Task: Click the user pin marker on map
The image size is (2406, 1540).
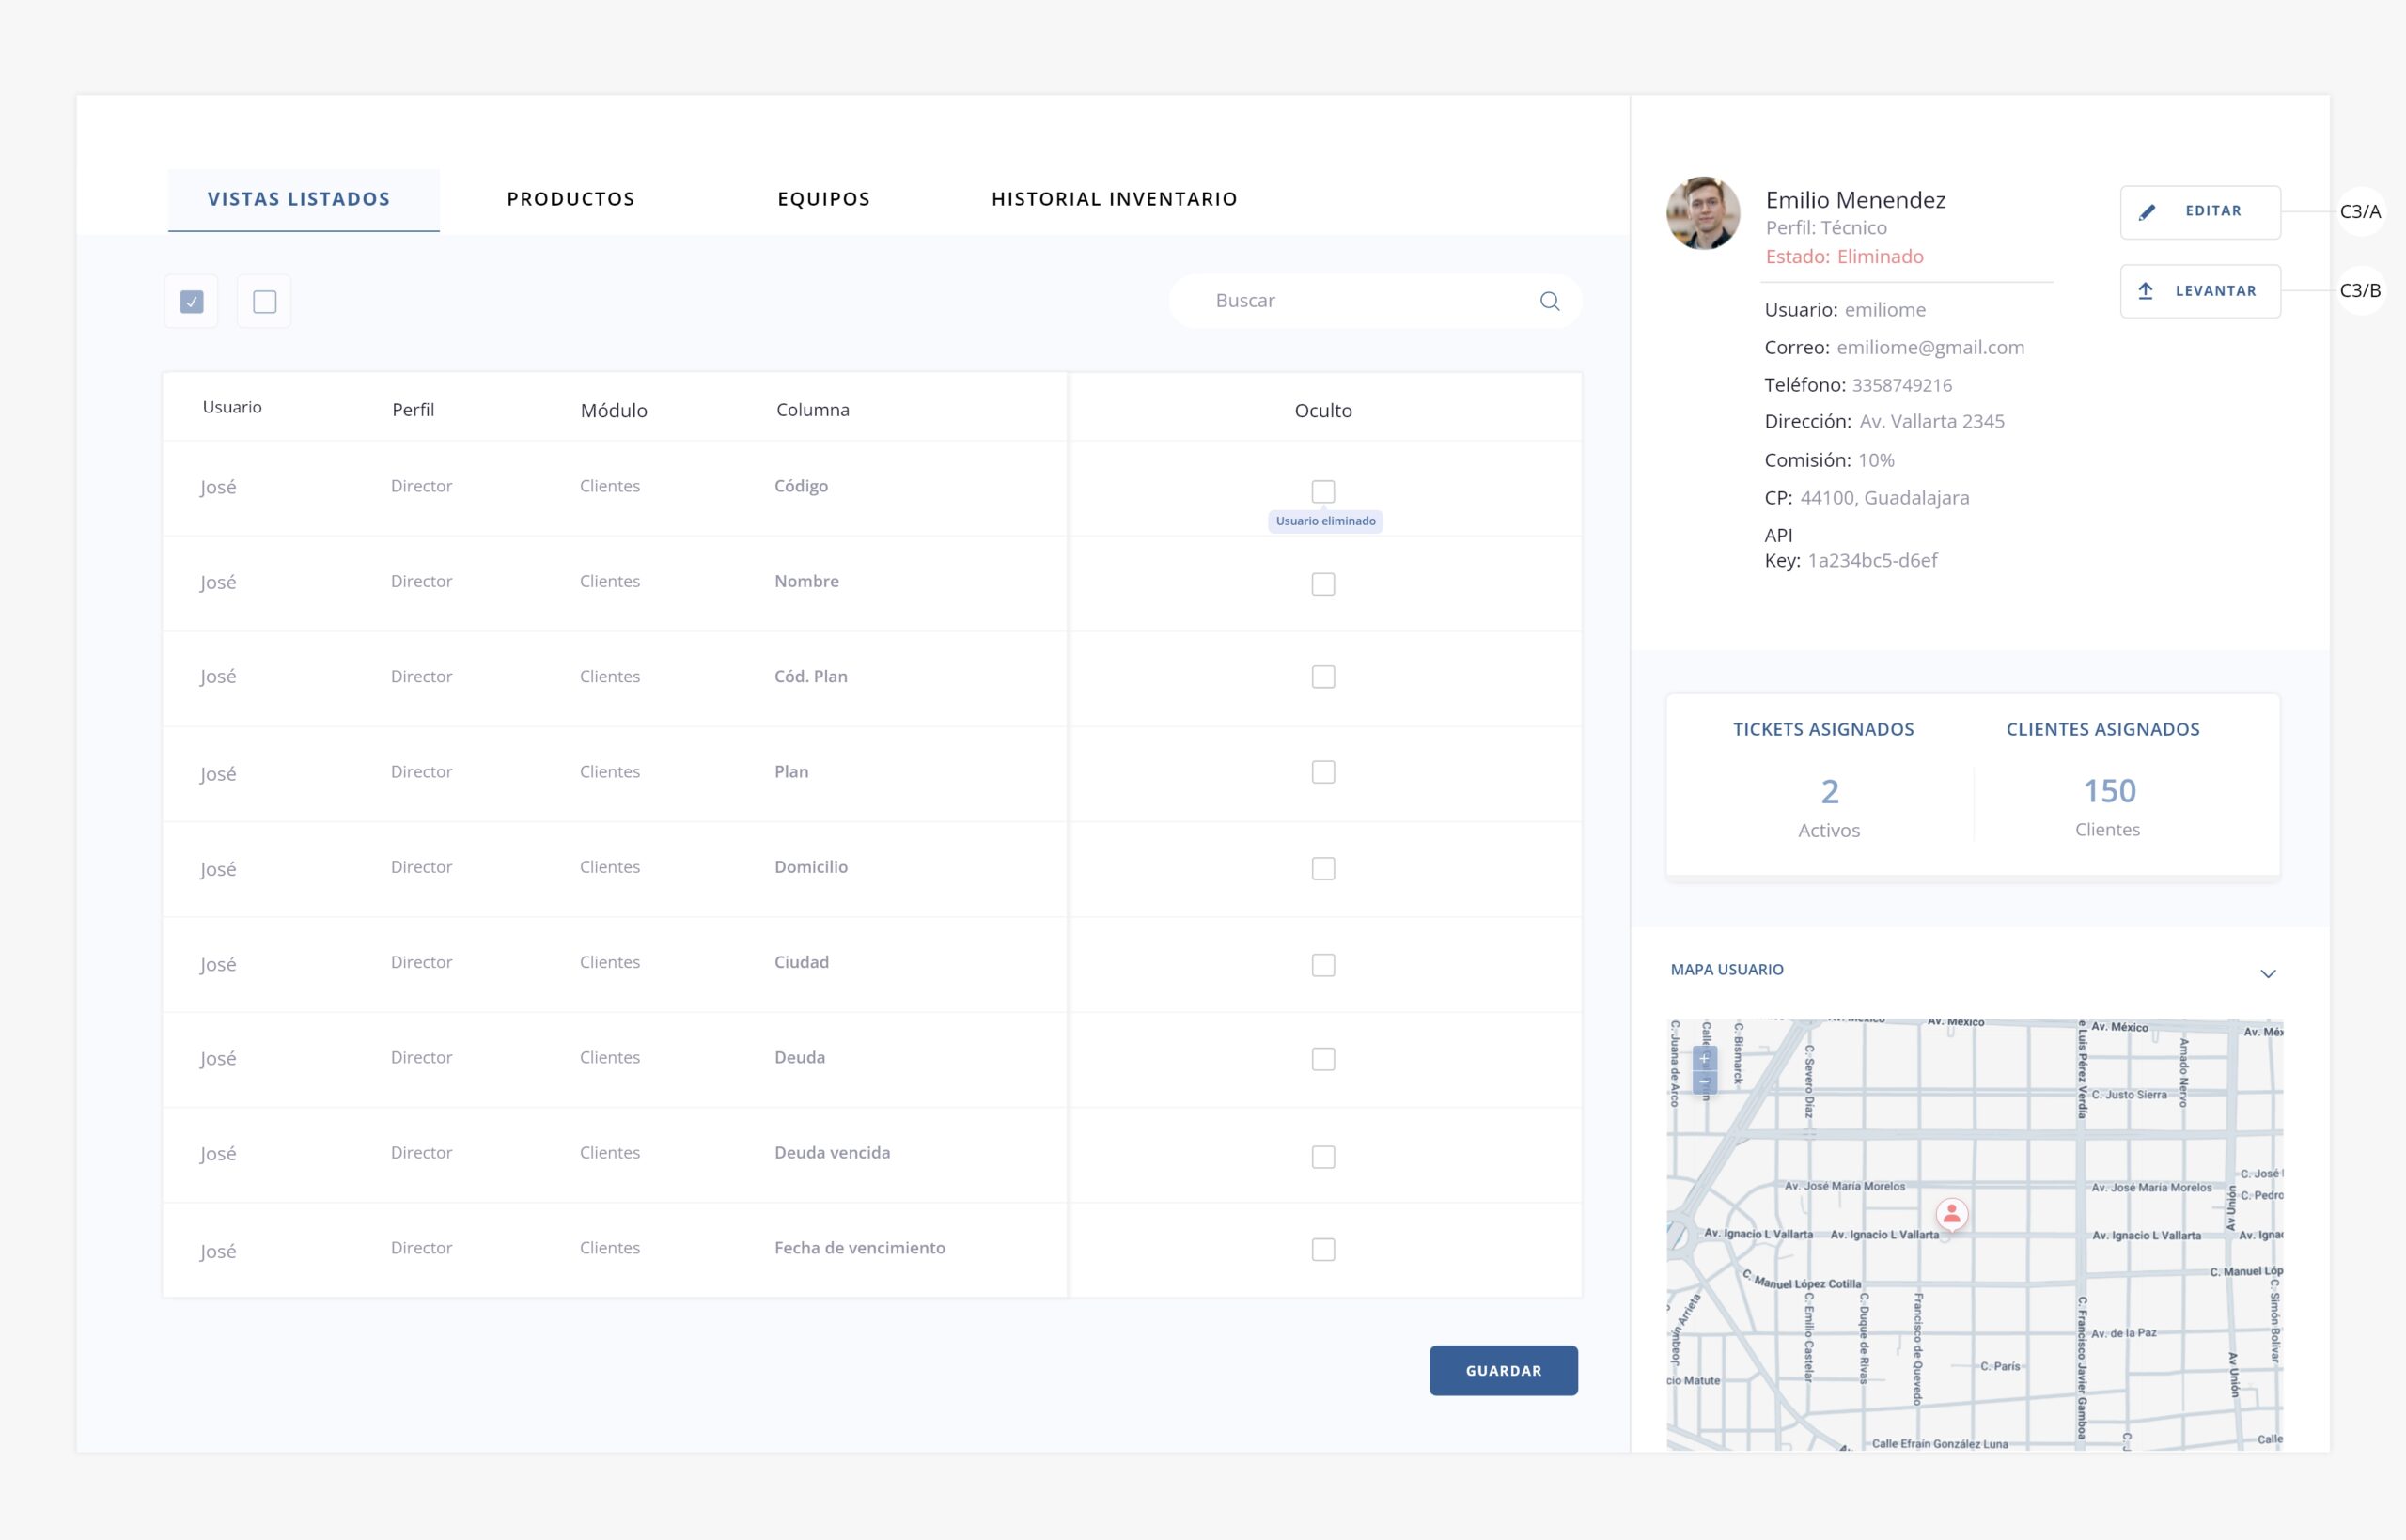Action: (1951, 1214)
